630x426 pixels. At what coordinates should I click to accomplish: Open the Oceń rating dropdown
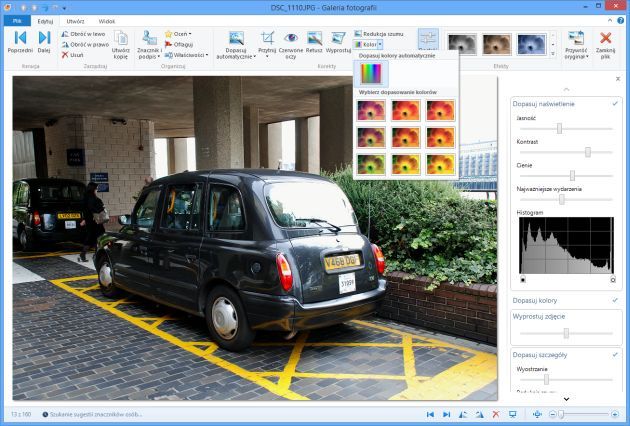coord(178,34)
